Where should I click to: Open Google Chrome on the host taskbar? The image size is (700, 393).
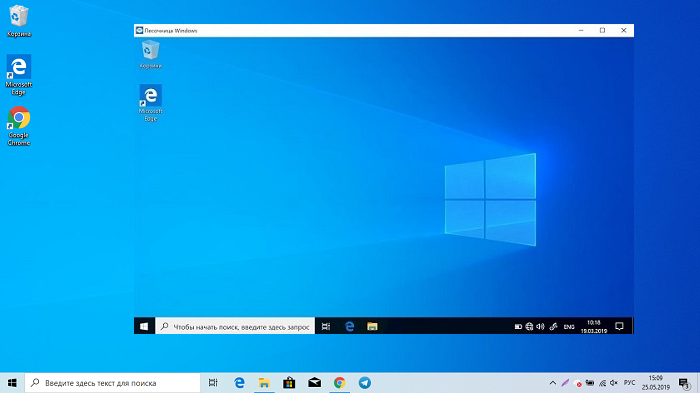(x=339, y=383)
